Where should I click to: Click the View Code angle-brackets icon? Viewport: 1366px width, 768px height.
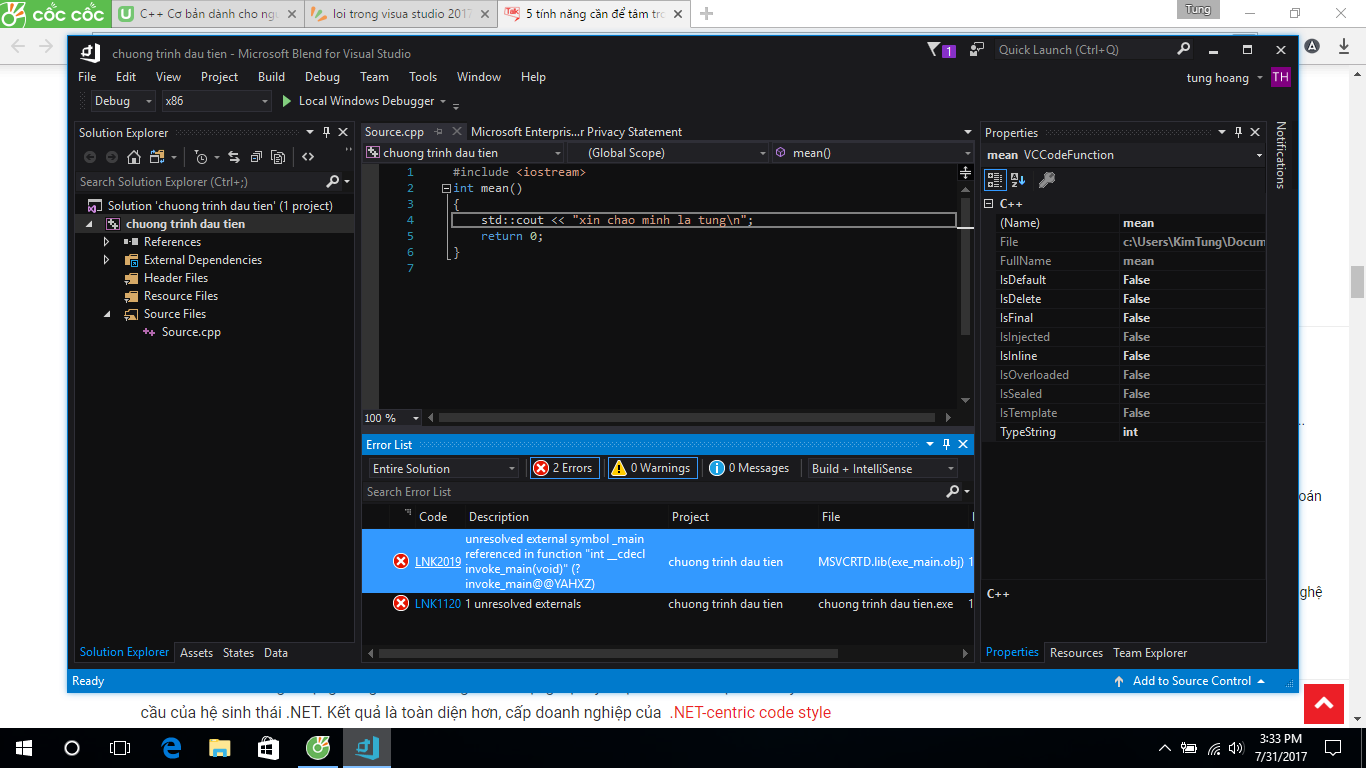308,157
